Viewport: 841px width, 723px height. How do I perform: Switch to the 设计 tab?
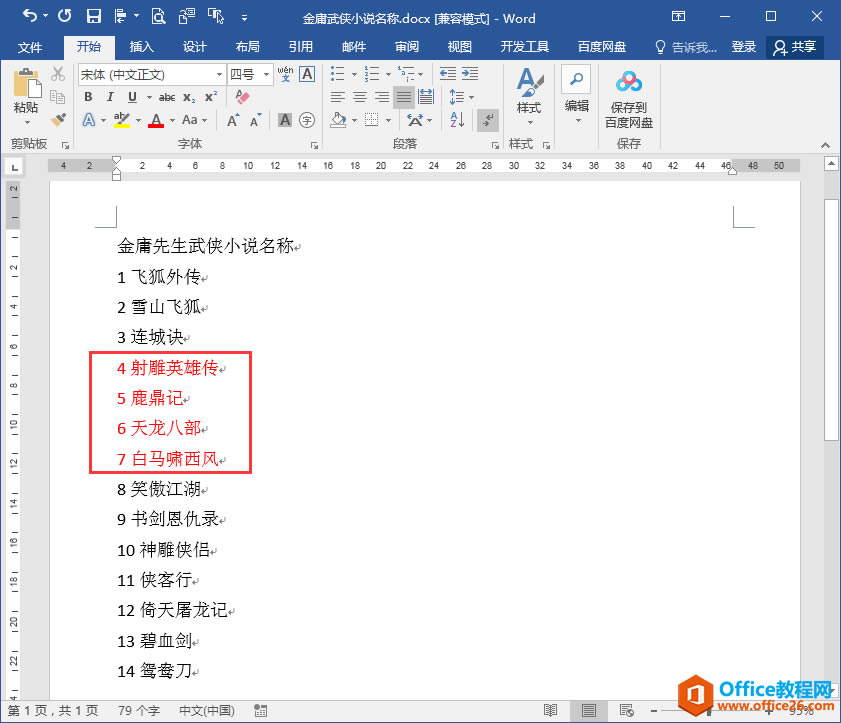pos(194,47)
